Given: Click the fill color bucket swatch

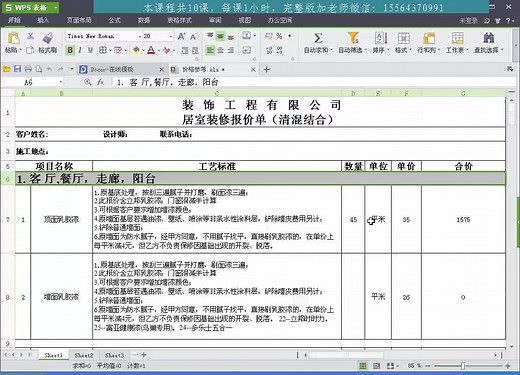Looking at the screenshot, I should pyautogui.click(x=136, y=50).
